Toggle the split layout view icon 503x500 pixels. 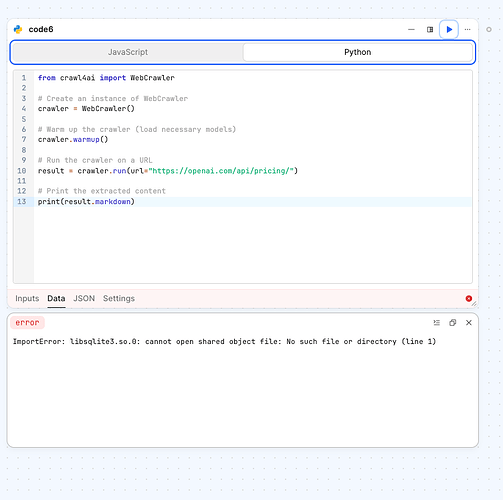tap(430, 30)
